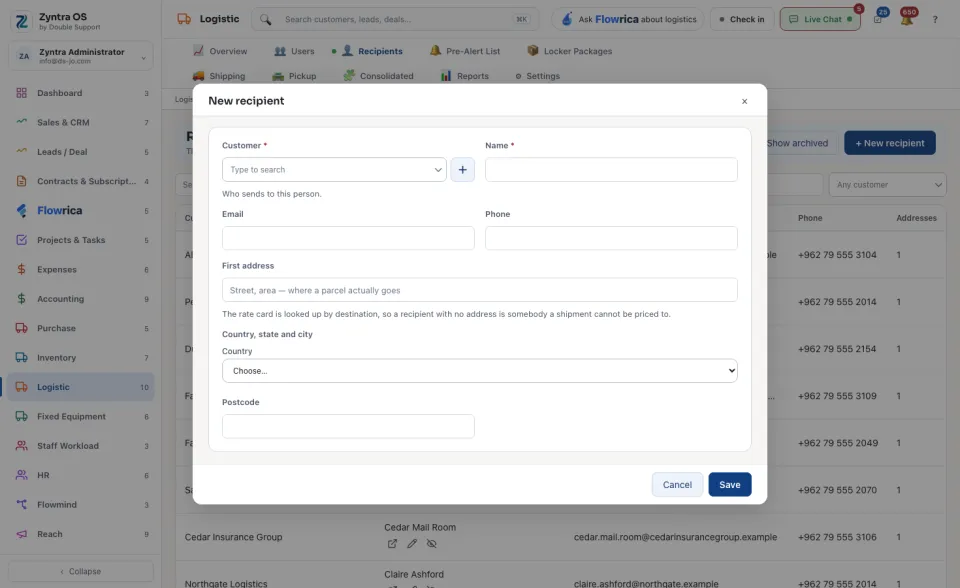Open Fixed Equipment module
This screenshot has height=588, width=960.
81,416
